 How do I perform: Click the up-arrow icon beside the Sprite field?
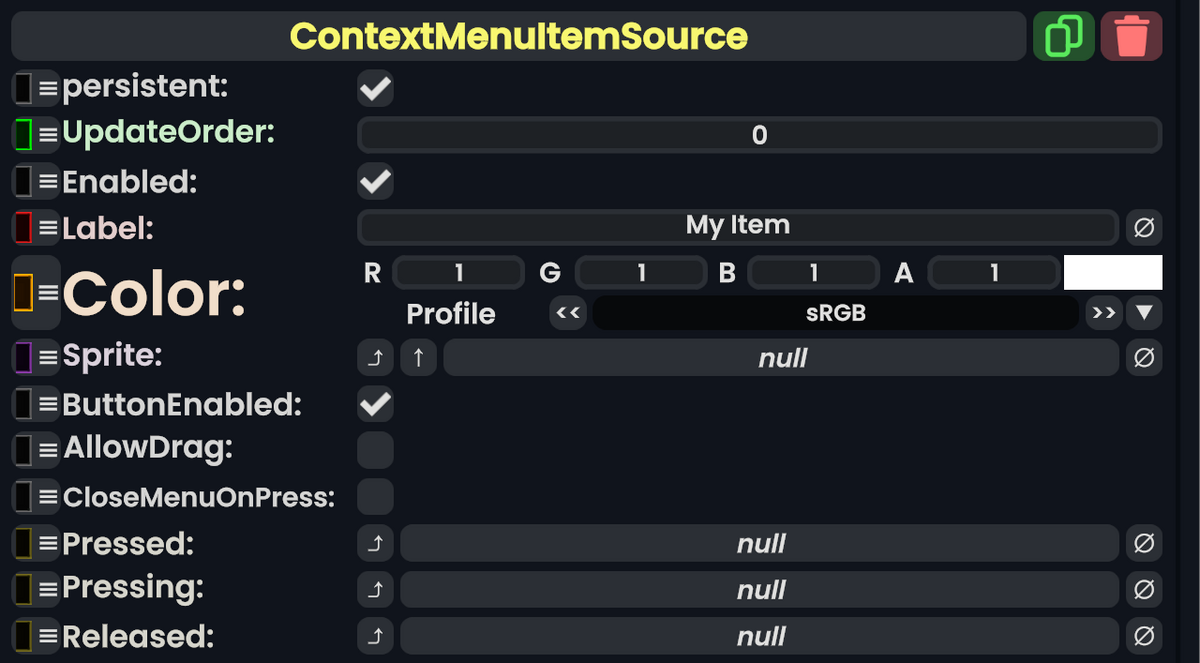pyautogui.click(x=417, y=357)
